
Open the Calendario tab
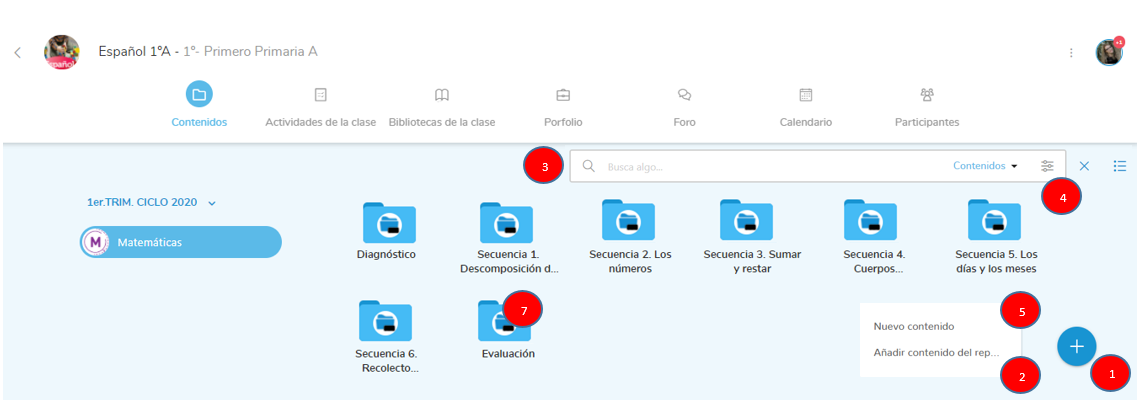click(805, 107)
